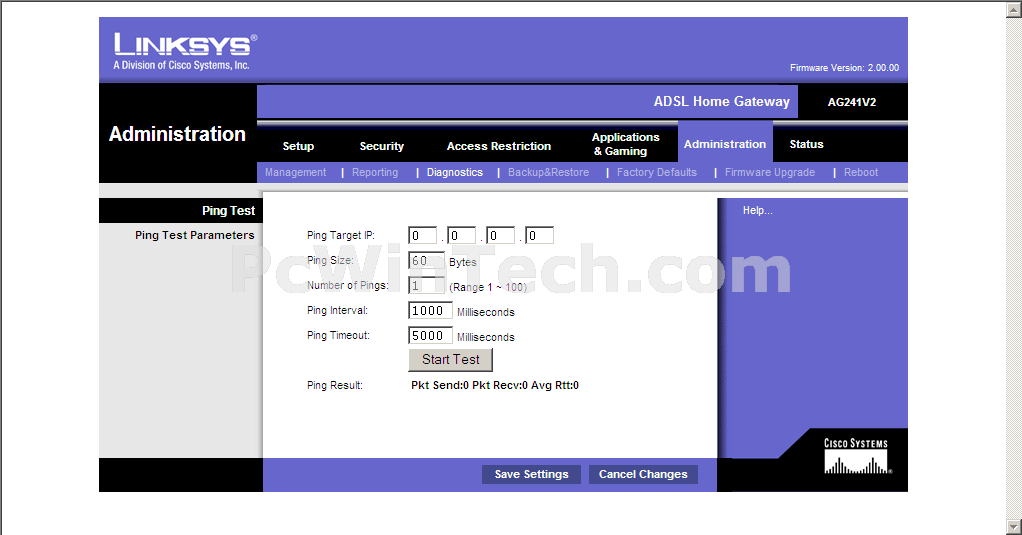Click the 'Ping Test' section heading

coord(228,210)
